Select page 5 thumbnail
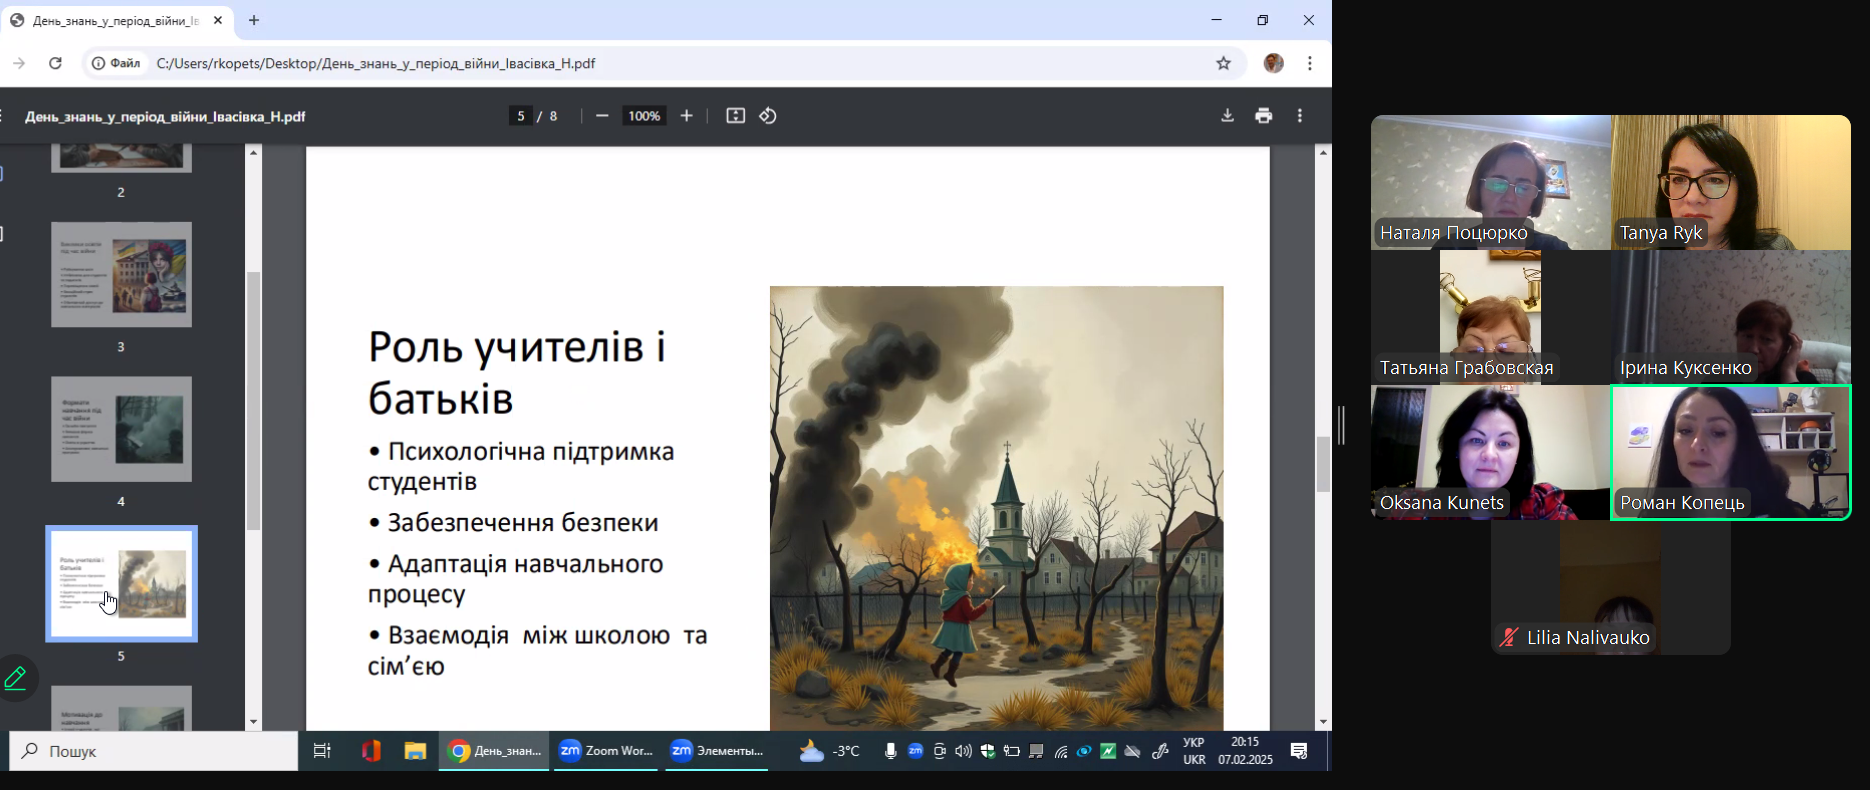This screenshot has width=1870, height=790. pyautogui.click(x=121, y=584)
